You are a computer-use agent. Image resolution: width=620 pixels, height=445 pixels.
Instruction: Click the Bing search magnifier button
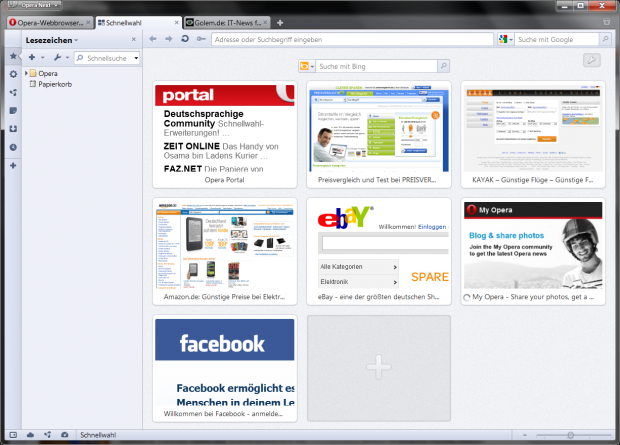point(444,66)
